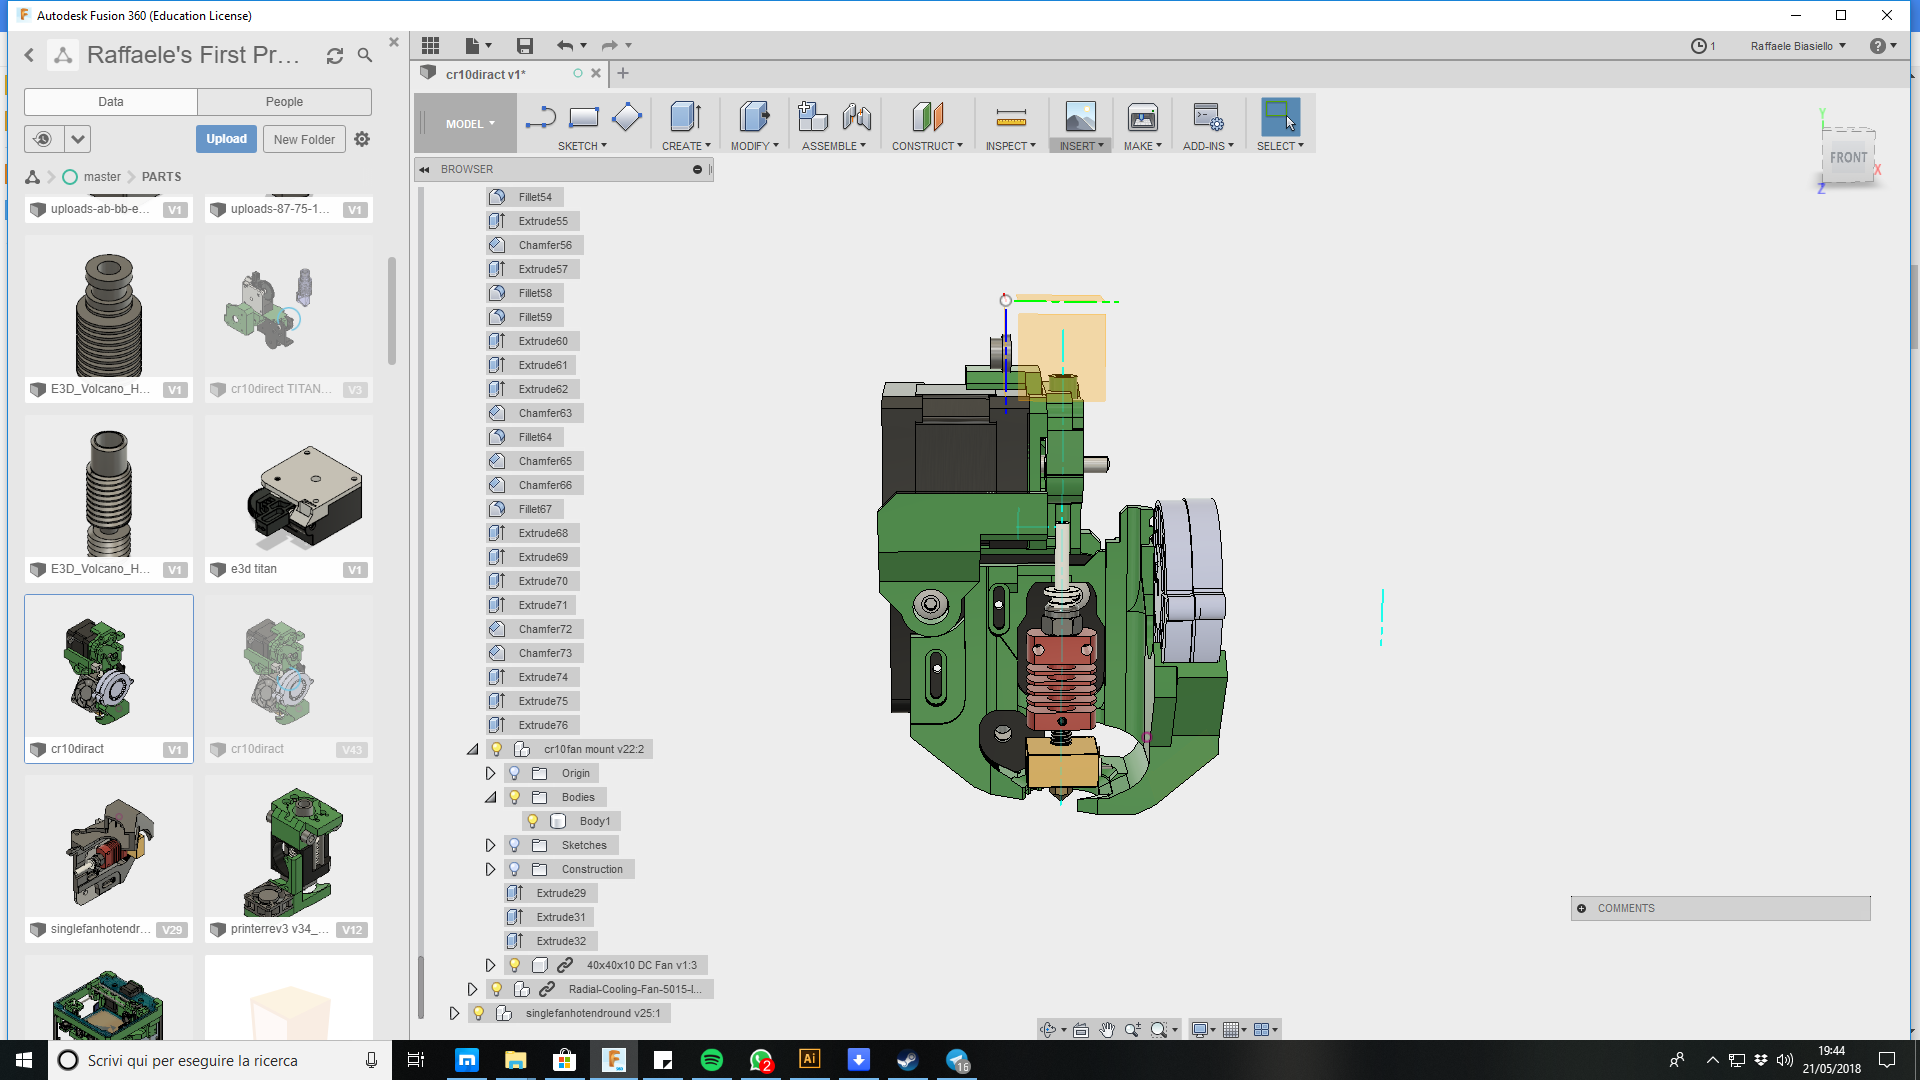The image size is (1920, 1080).
Task: Open the CONSTRUCT menu
Action: tap(927, 146)
